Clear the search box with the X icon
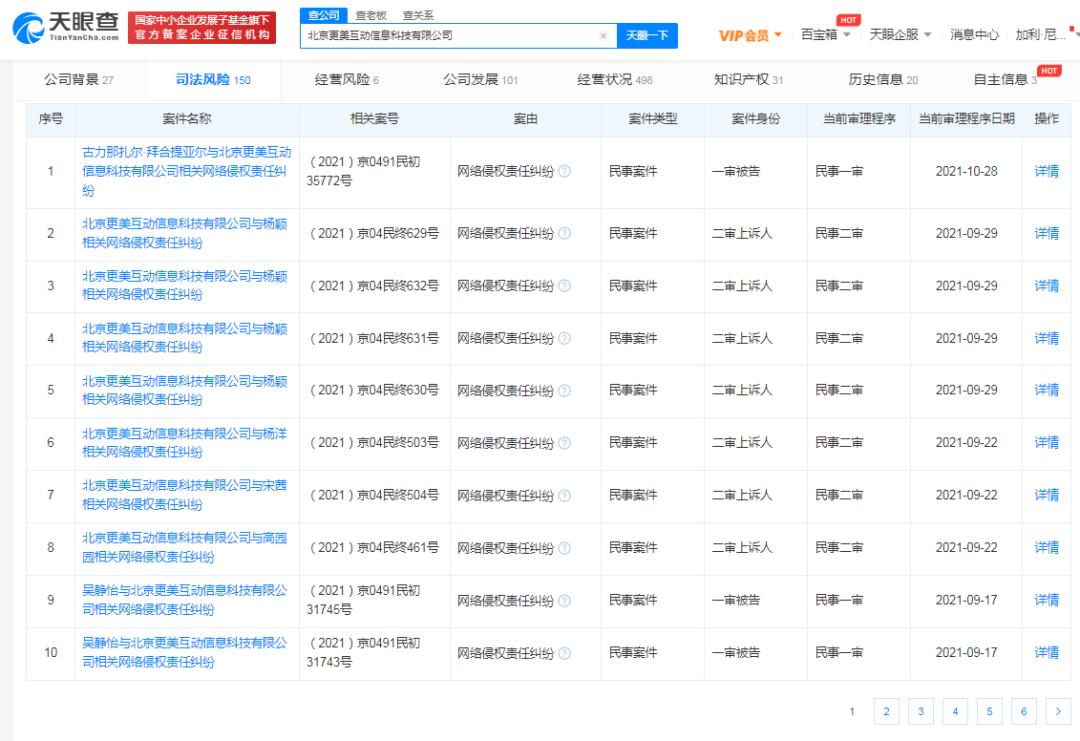This screenshot has width=1080, height=741. [603, 36]
